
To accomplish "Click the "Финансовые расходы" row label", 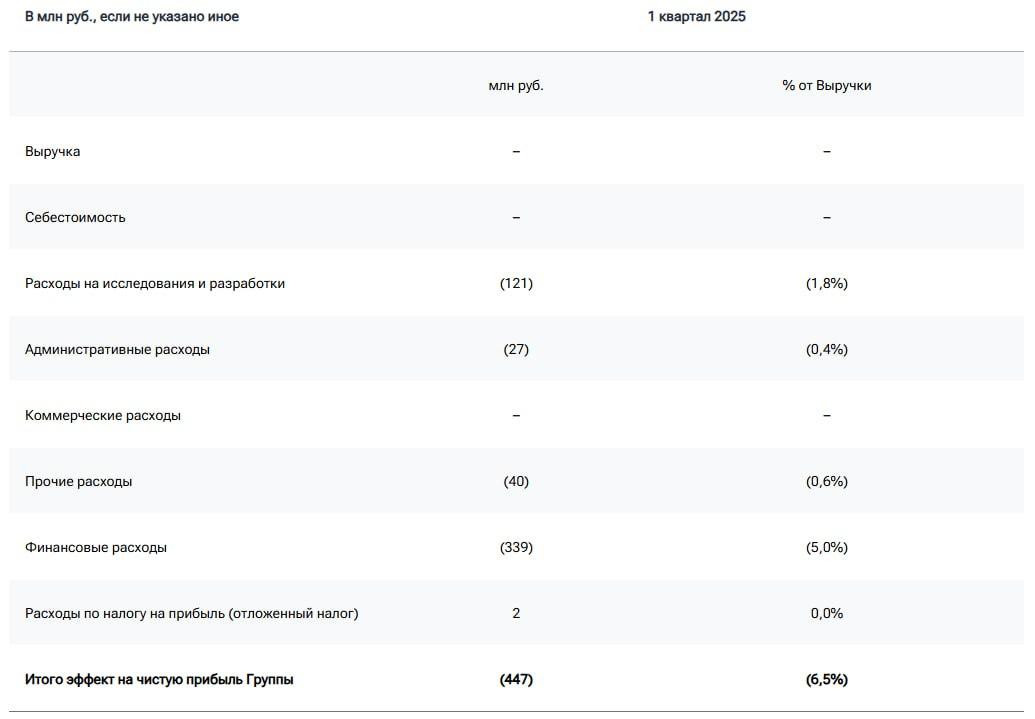I will tap(96, 547).
